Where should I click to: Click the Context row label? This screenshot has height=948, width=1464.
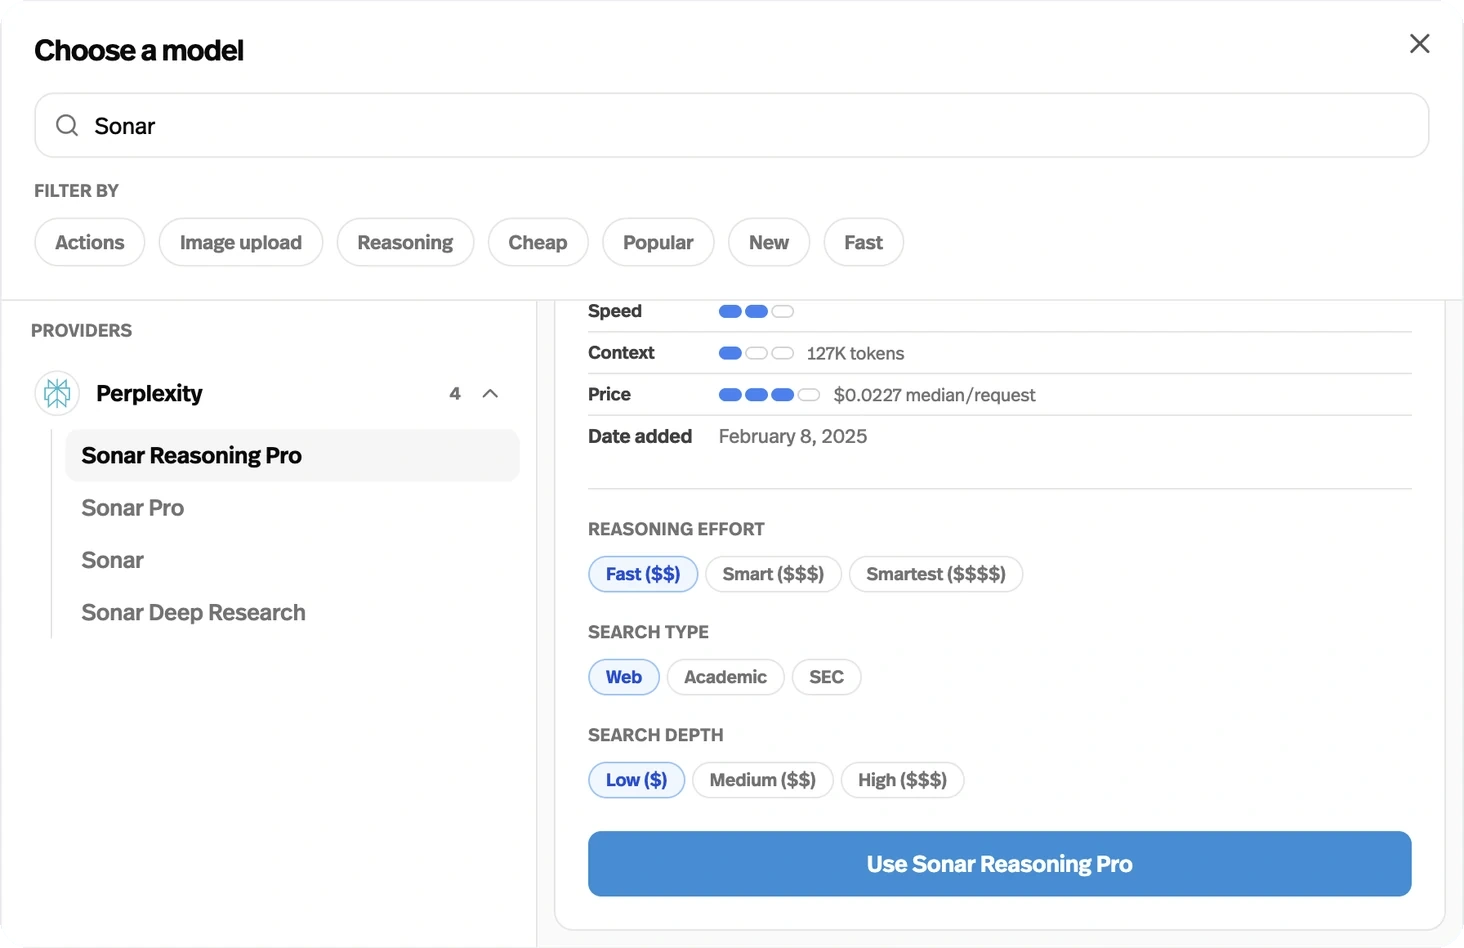621,353
